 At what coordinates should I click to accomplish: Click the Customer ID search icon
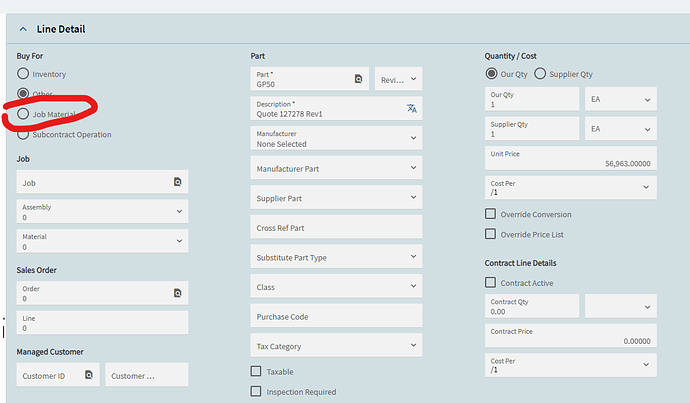[x=88, y=375]
